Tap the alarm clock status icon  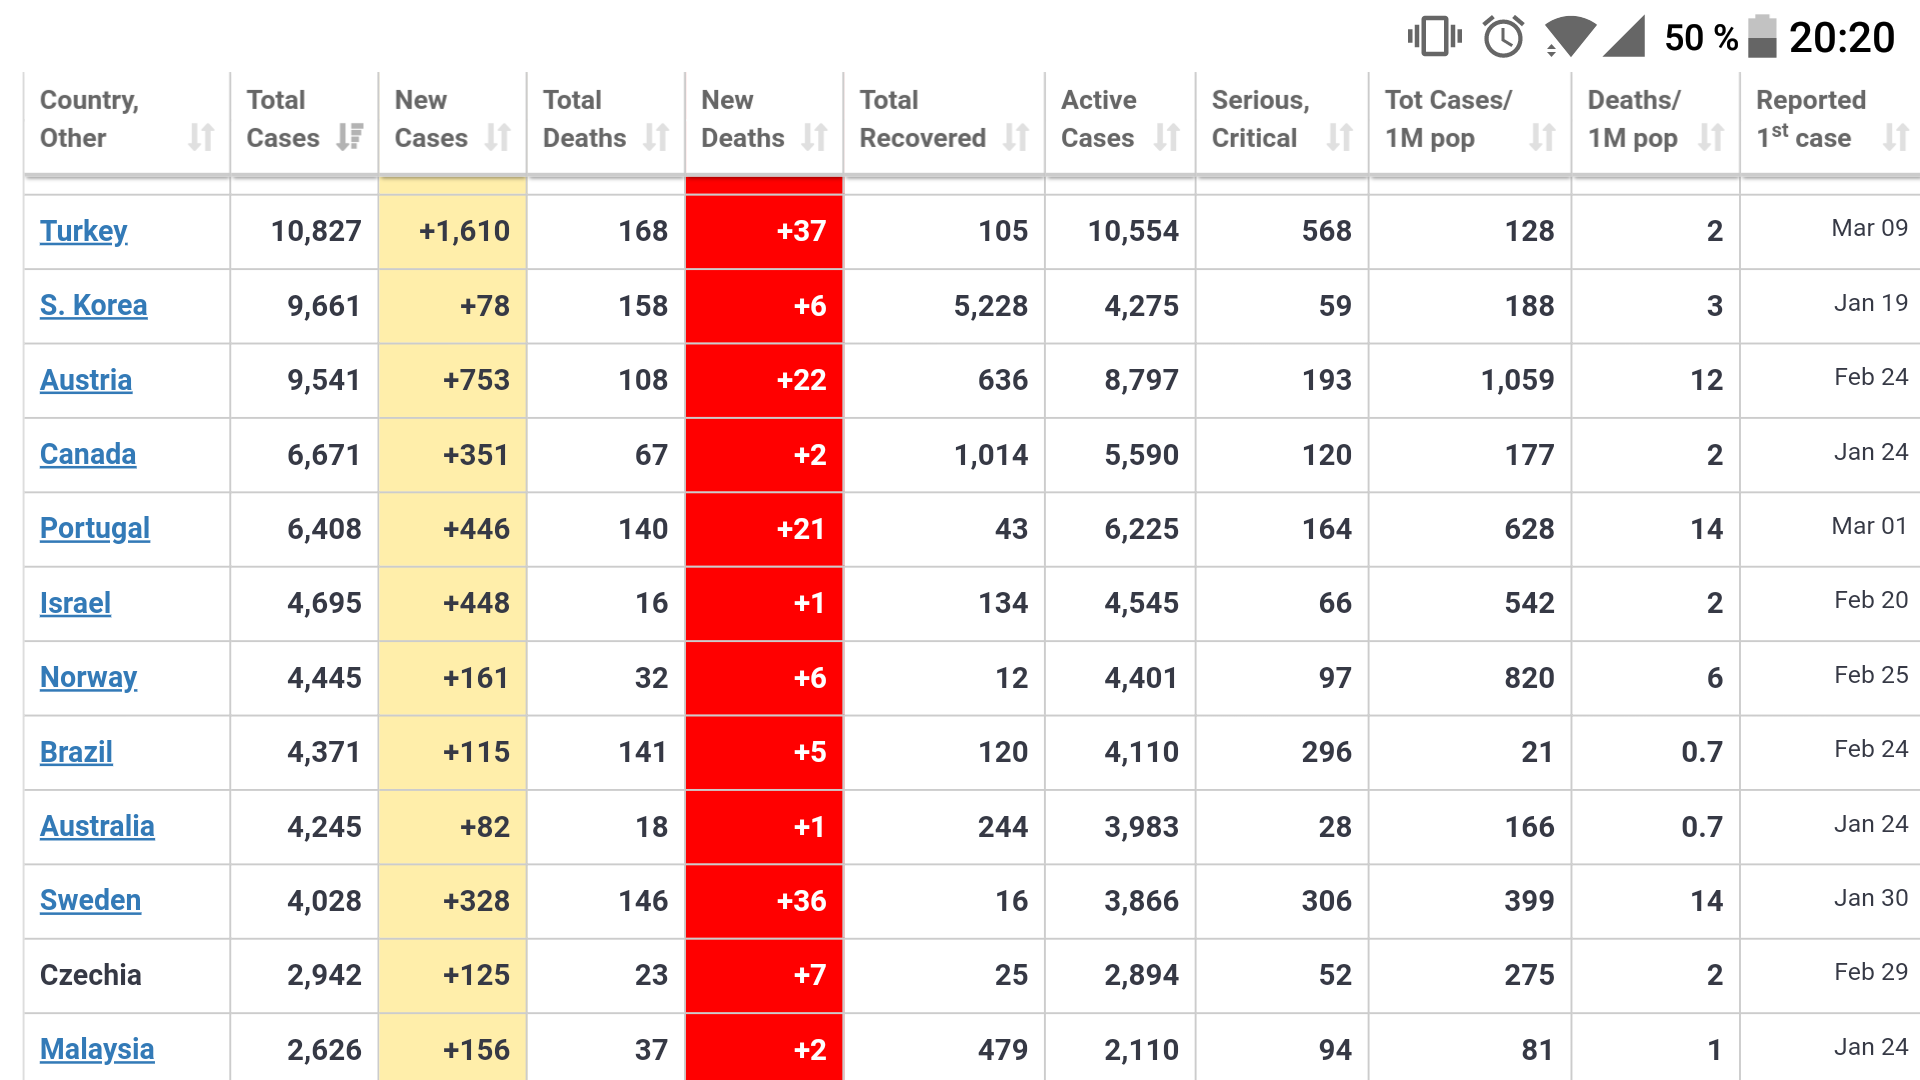pyautogui.click(x=1503, y=37)
